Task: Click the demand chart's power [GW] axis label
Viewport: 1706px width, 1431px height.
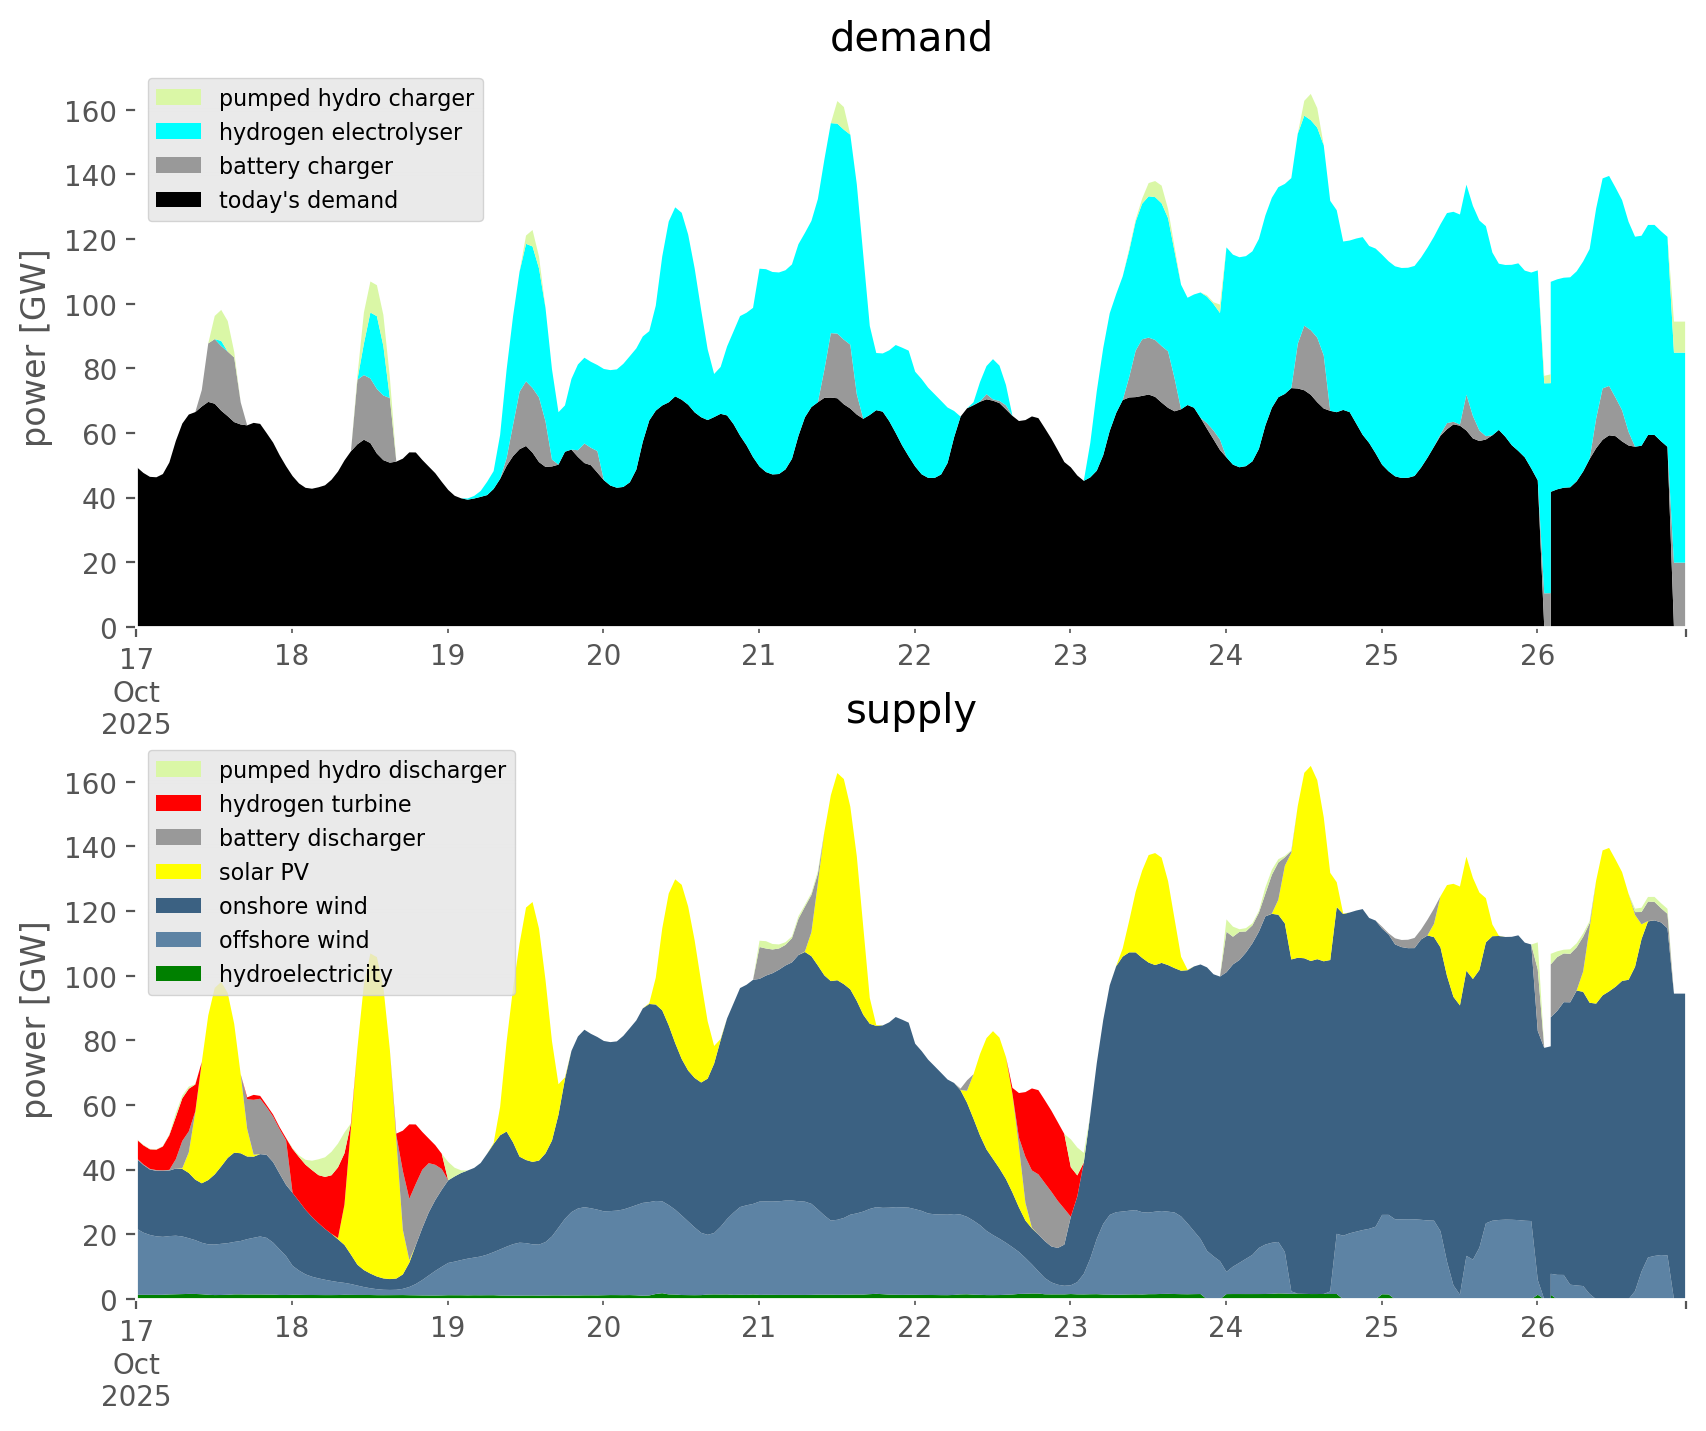Action: coord(35,348)
